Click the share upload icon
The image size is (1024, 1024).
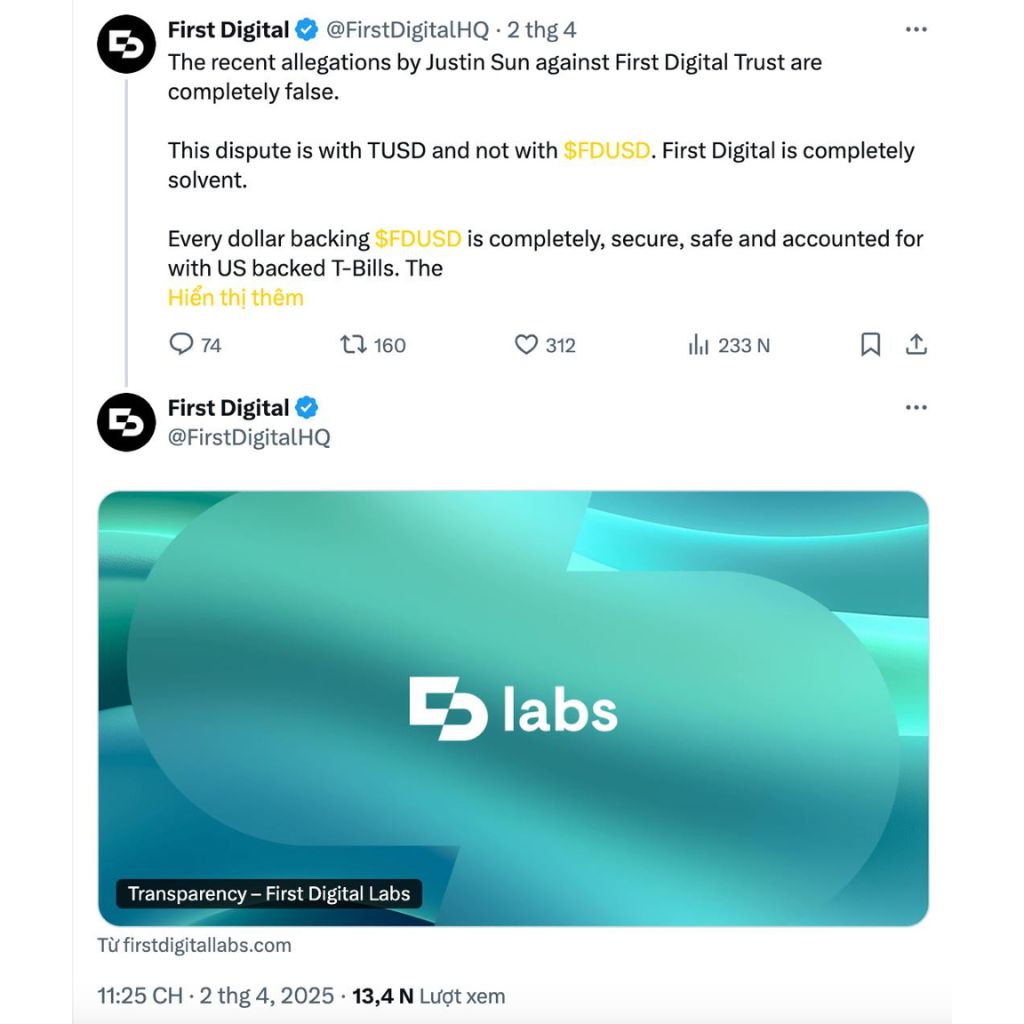916,345
